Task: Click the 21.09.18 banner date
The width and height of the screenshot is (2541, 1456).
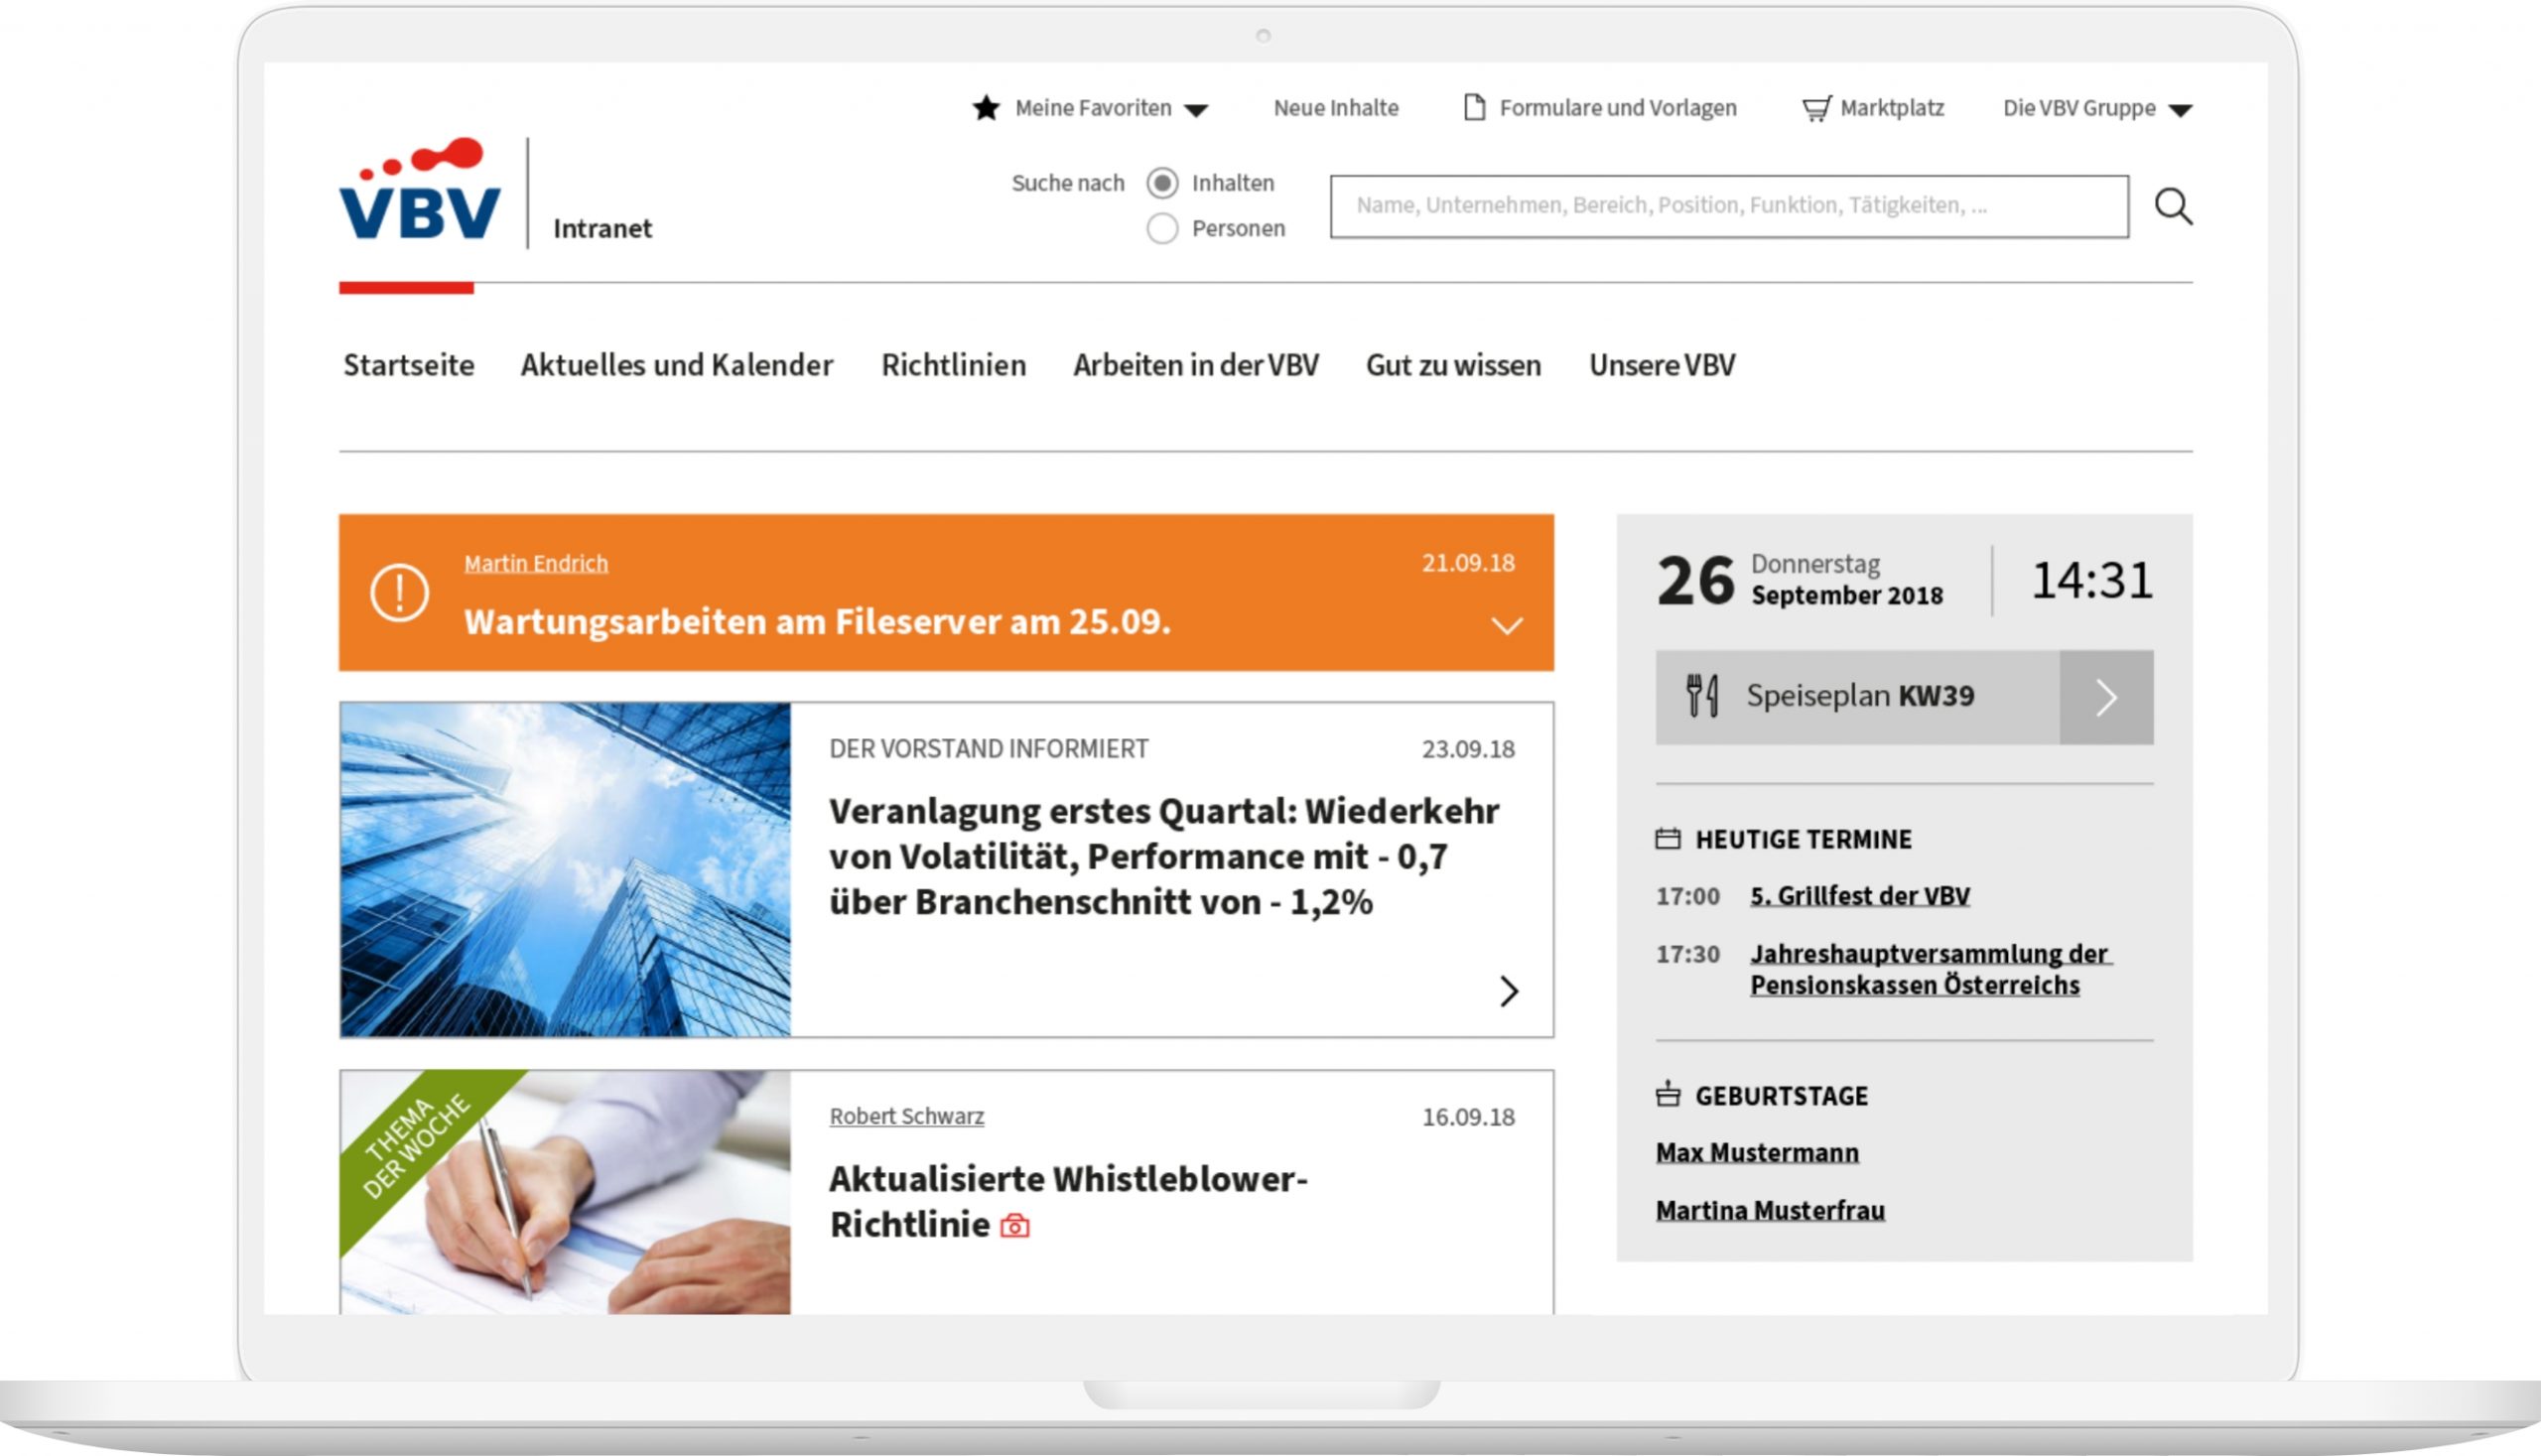Action: point(1468,563)
